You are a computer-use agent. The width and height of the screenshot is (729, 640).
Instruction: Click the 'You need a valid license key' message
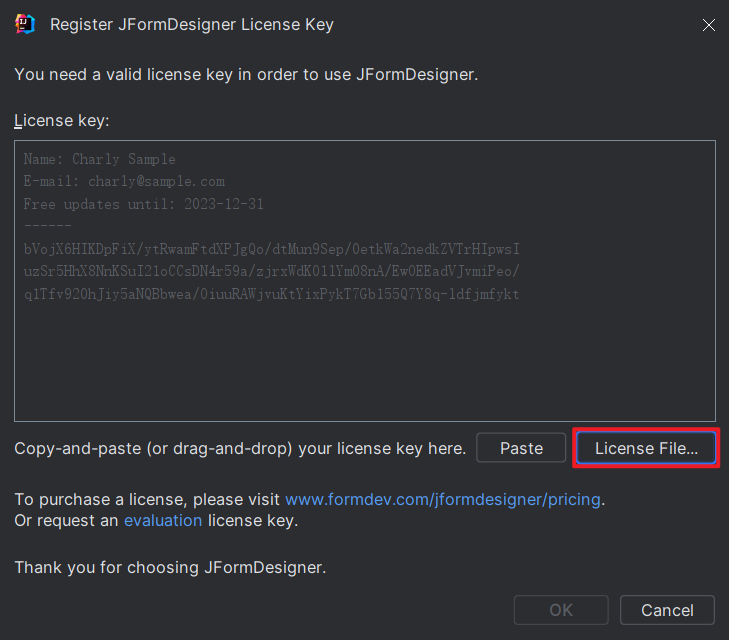click(x=246, y=74)
